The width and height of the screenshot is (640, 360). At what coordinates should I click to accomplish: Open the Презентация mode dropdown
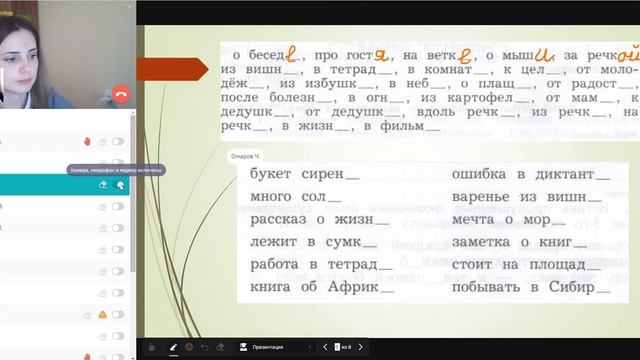coord(276,347)
